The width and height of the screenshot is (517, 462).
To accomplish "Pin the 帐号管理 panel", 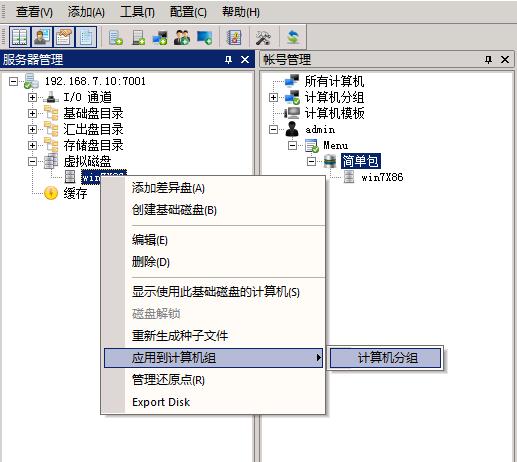I will [x=488, y=60].
